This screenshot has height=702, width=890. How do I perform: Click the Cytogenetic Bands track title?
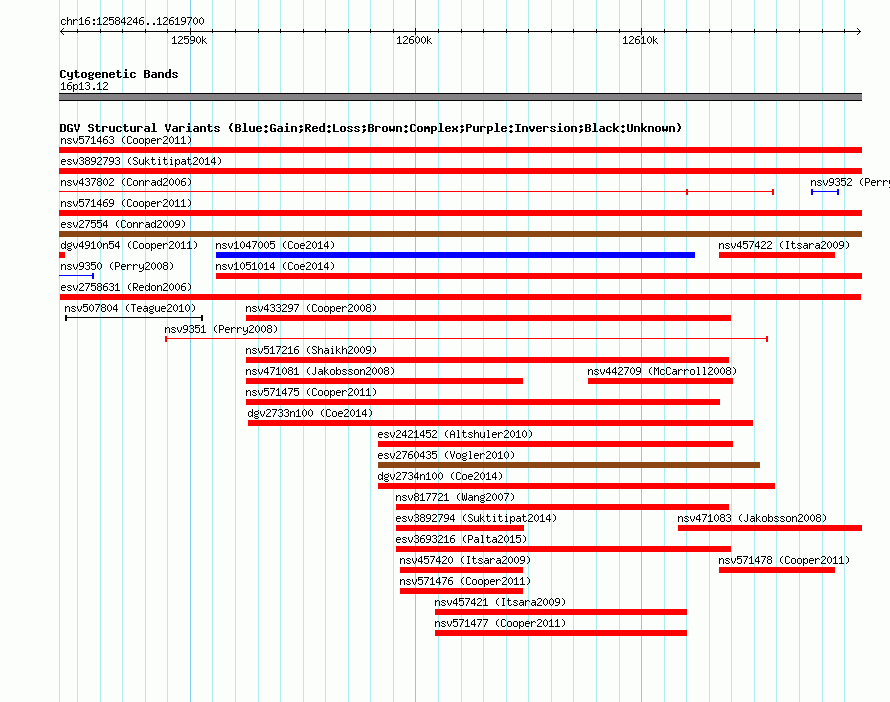[x=119, y=74]
